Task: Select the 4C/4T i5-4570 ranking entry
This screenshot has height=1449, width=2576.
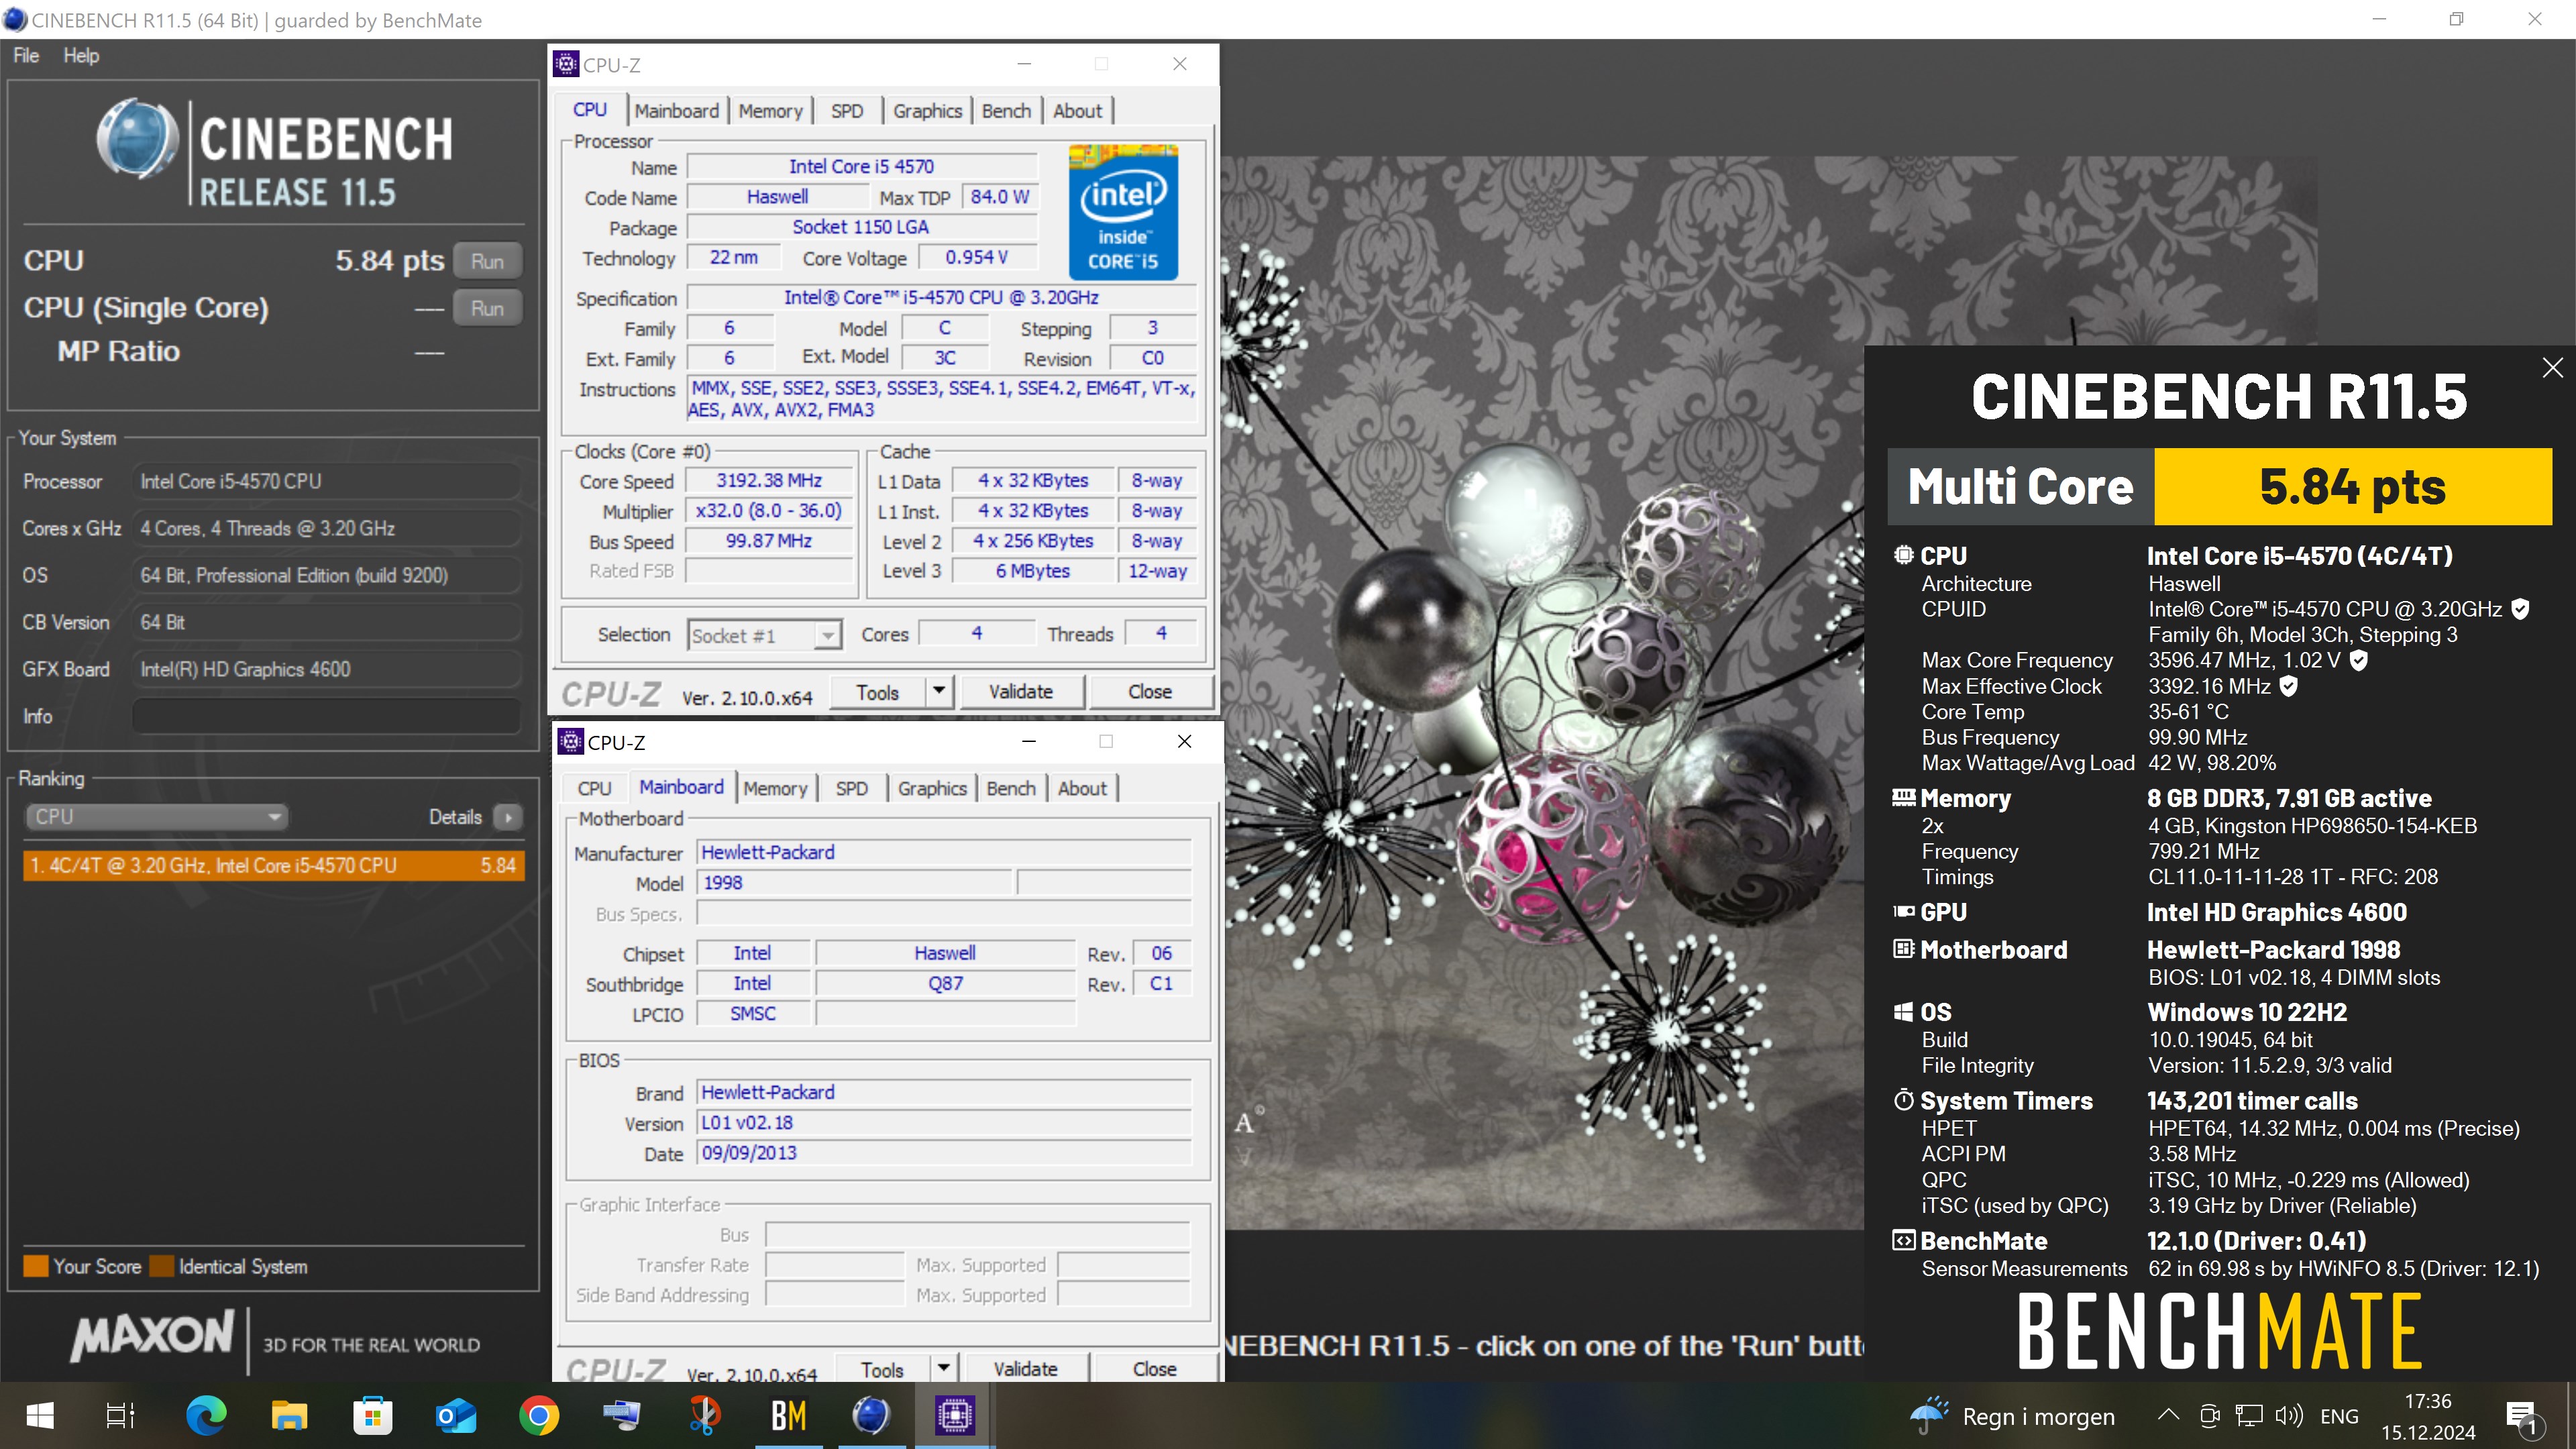Action: [x=273, y=865]
